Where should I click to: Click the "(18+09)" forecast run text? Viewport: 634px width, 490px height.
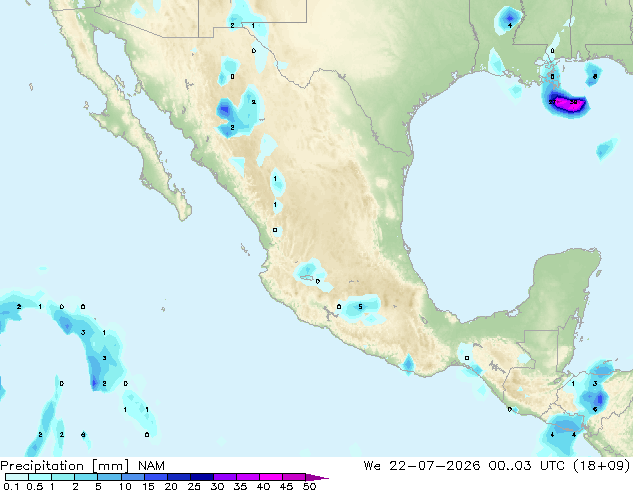tap(602, 466)
